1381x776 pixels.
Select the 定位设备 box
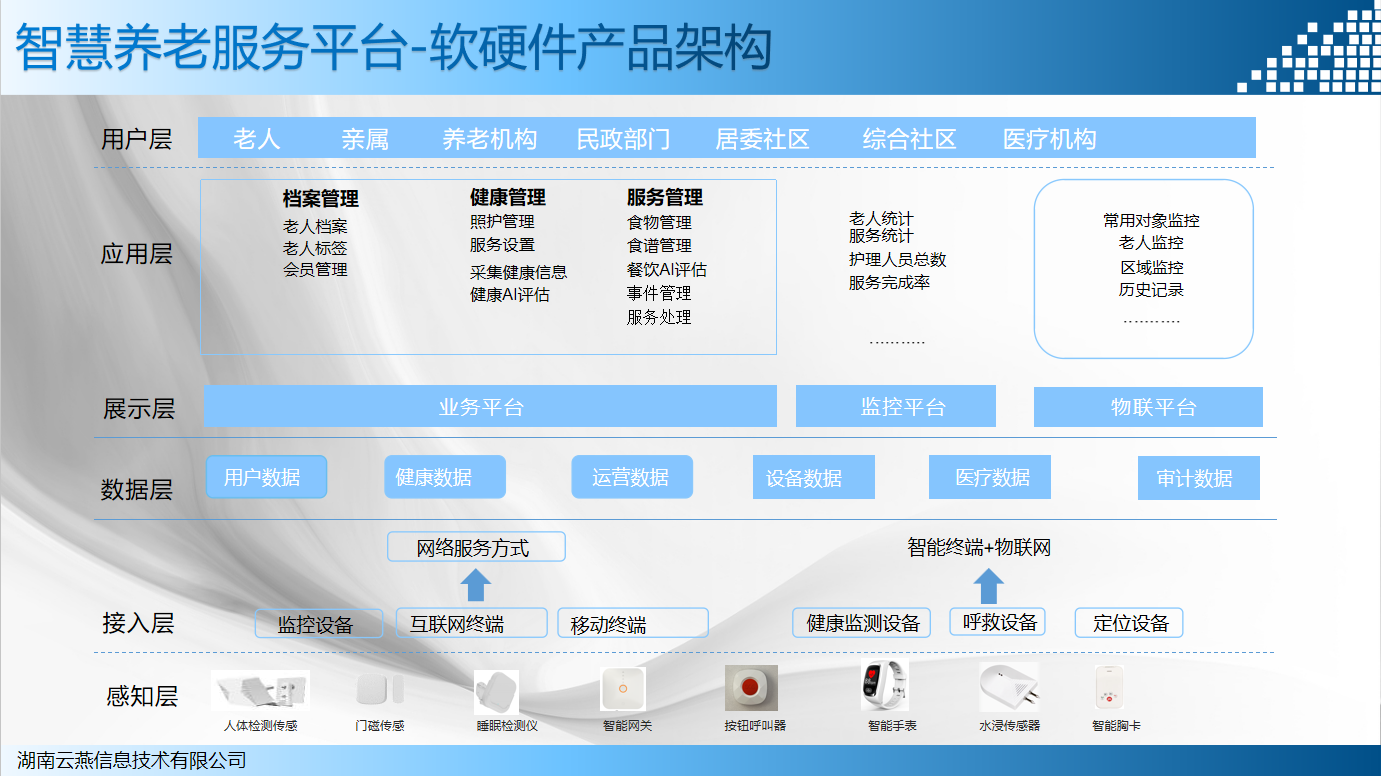click(x=1129, y=623)
